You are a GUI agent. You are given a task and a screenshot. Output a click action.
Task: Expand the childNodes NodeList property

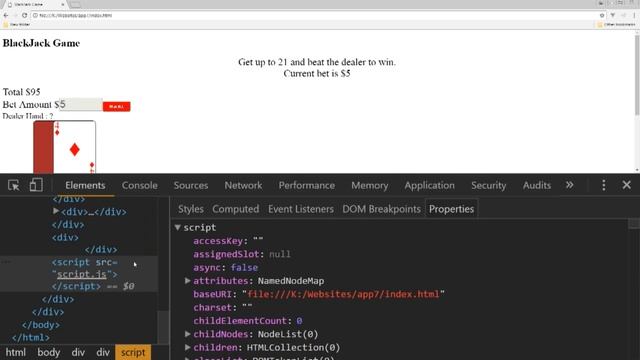click(187, 334)
